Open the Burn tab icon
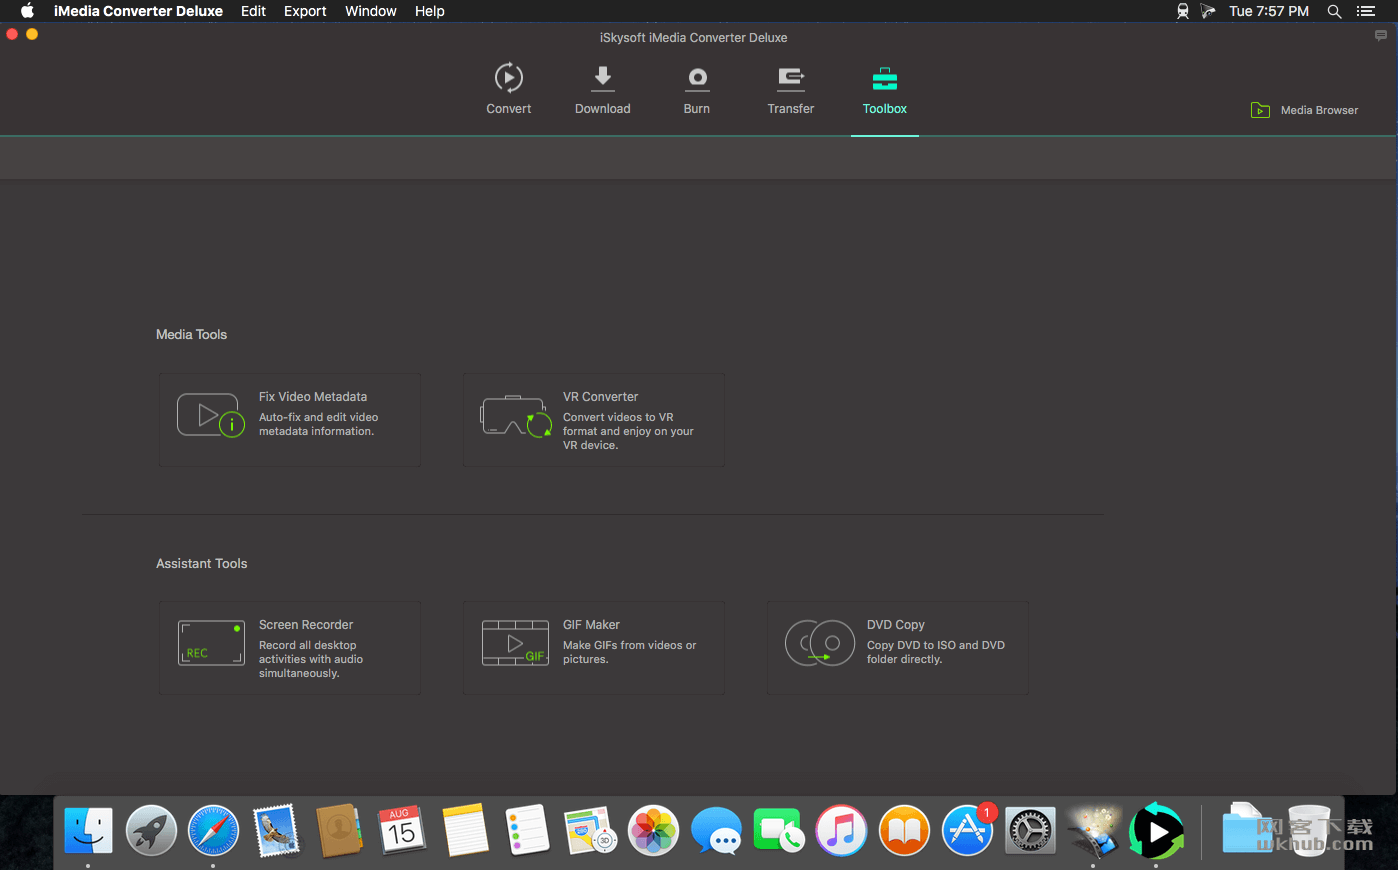 click(x=697, y=77)
